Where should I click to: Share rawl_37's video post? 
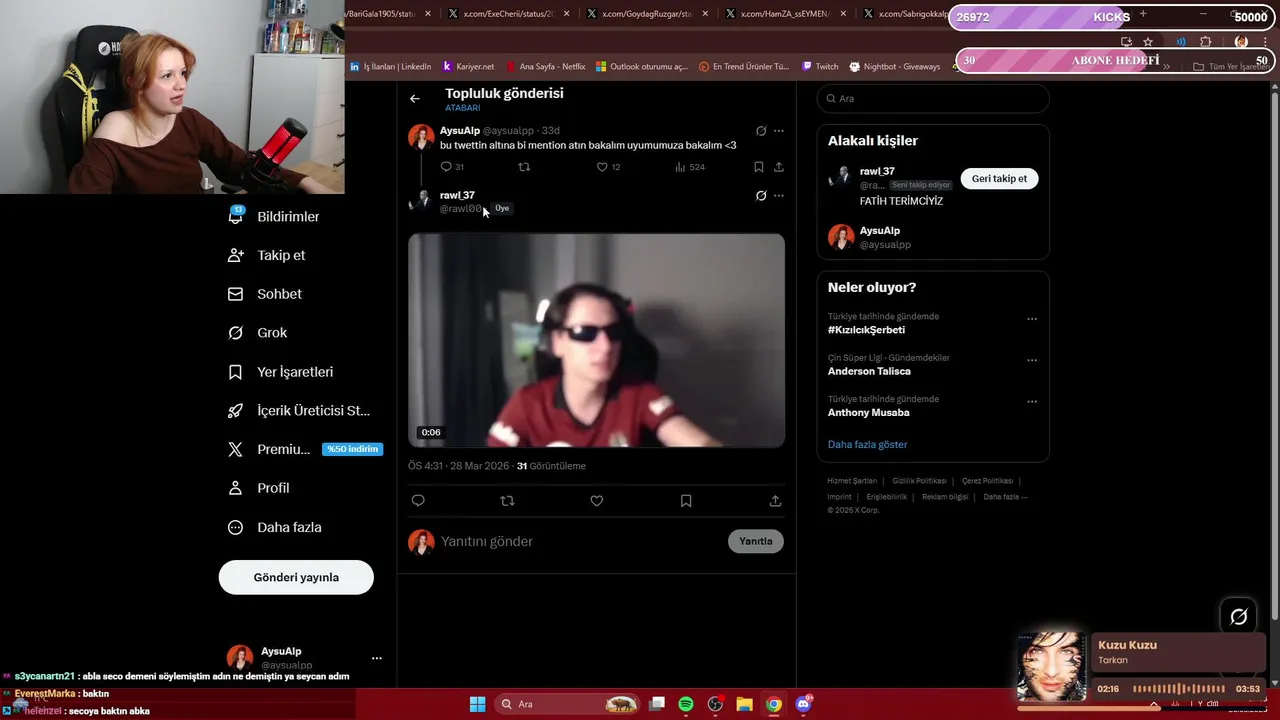[x=775, y=501]
